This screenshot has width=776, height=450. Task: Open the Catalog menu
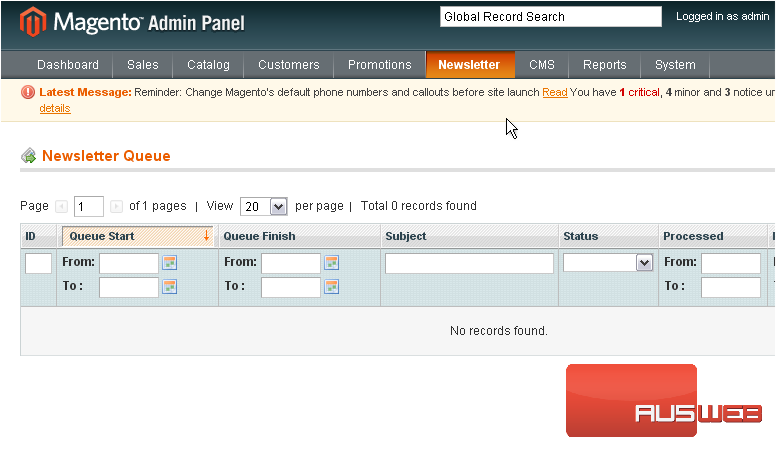208,65
